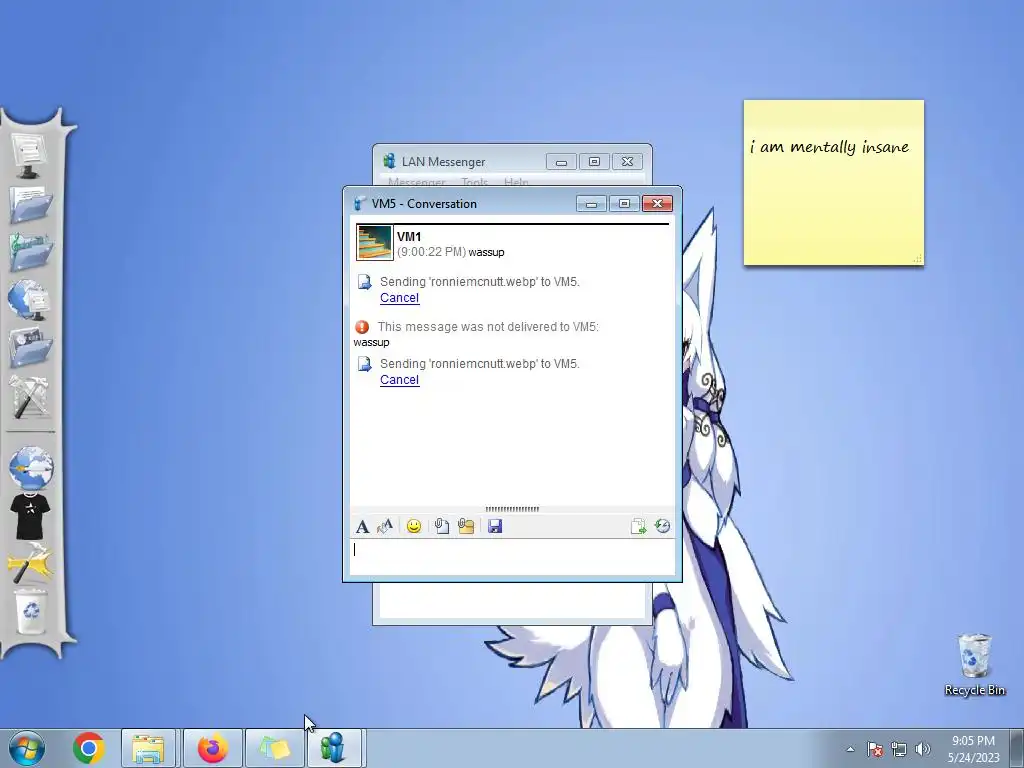Open the recycle bin in side dock
The image size is (1024, 768).
(31, 611)
